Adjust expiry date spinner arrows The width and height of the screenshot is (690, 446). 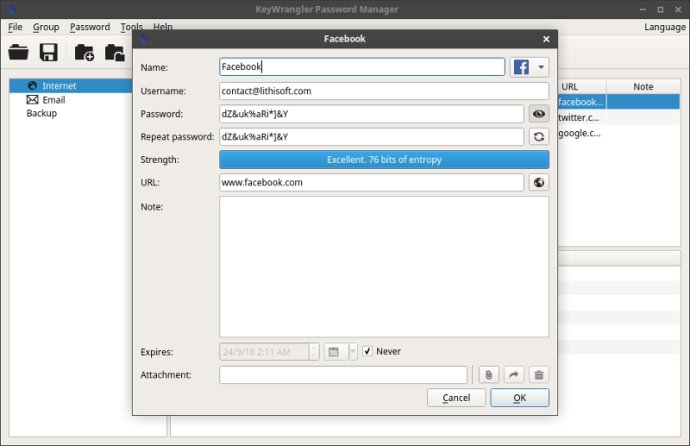click(314, 352)
